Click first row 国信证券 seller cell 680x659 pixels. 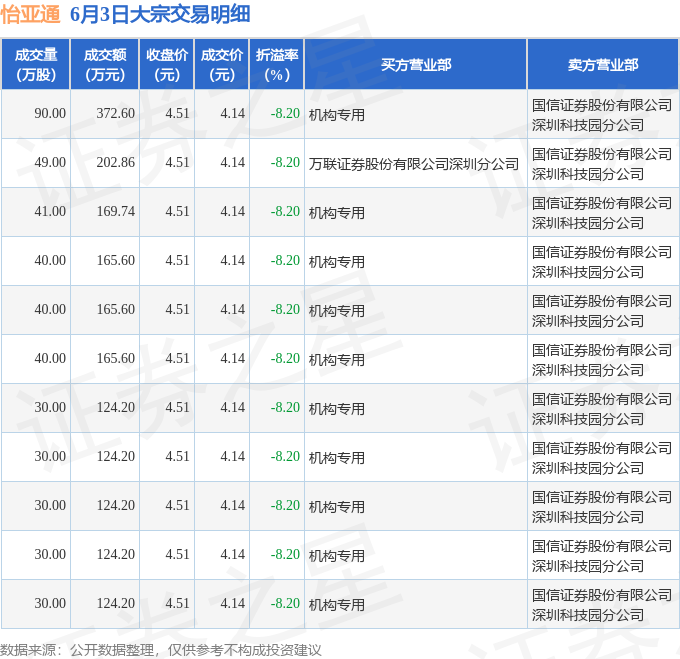[602, 115]
